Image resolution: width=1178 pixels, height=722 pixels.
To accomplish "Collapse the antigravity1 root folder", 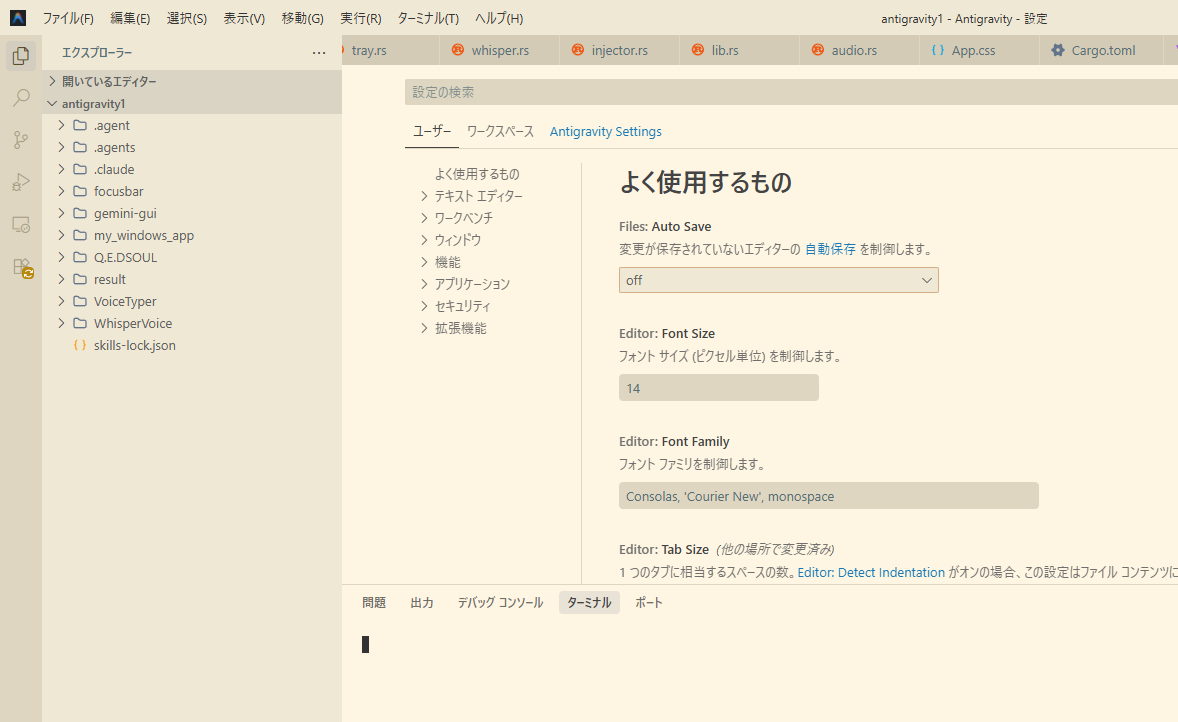I will click(x=93, y=104).
